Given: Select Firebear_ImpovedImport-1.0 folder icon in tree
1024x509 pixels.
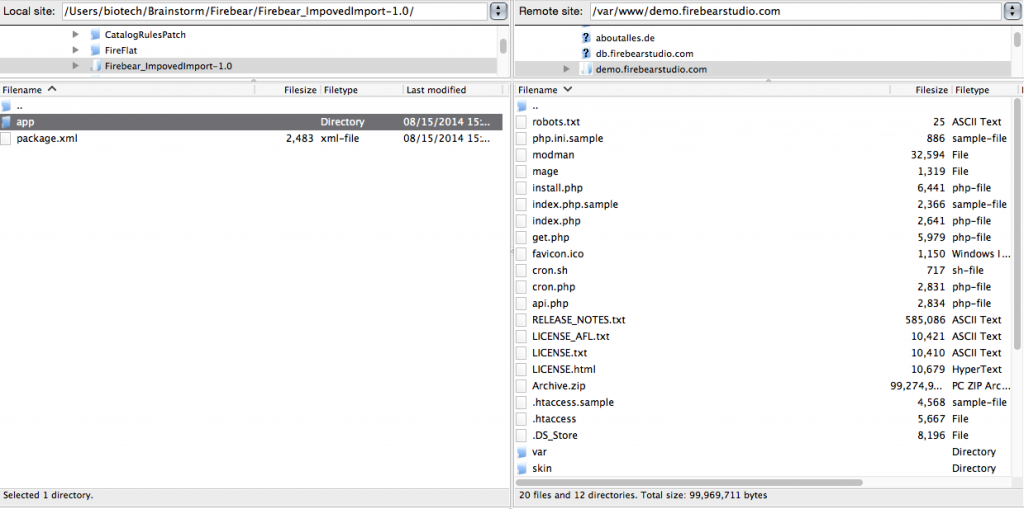Looking at the screenshot, I should [95, 66].
